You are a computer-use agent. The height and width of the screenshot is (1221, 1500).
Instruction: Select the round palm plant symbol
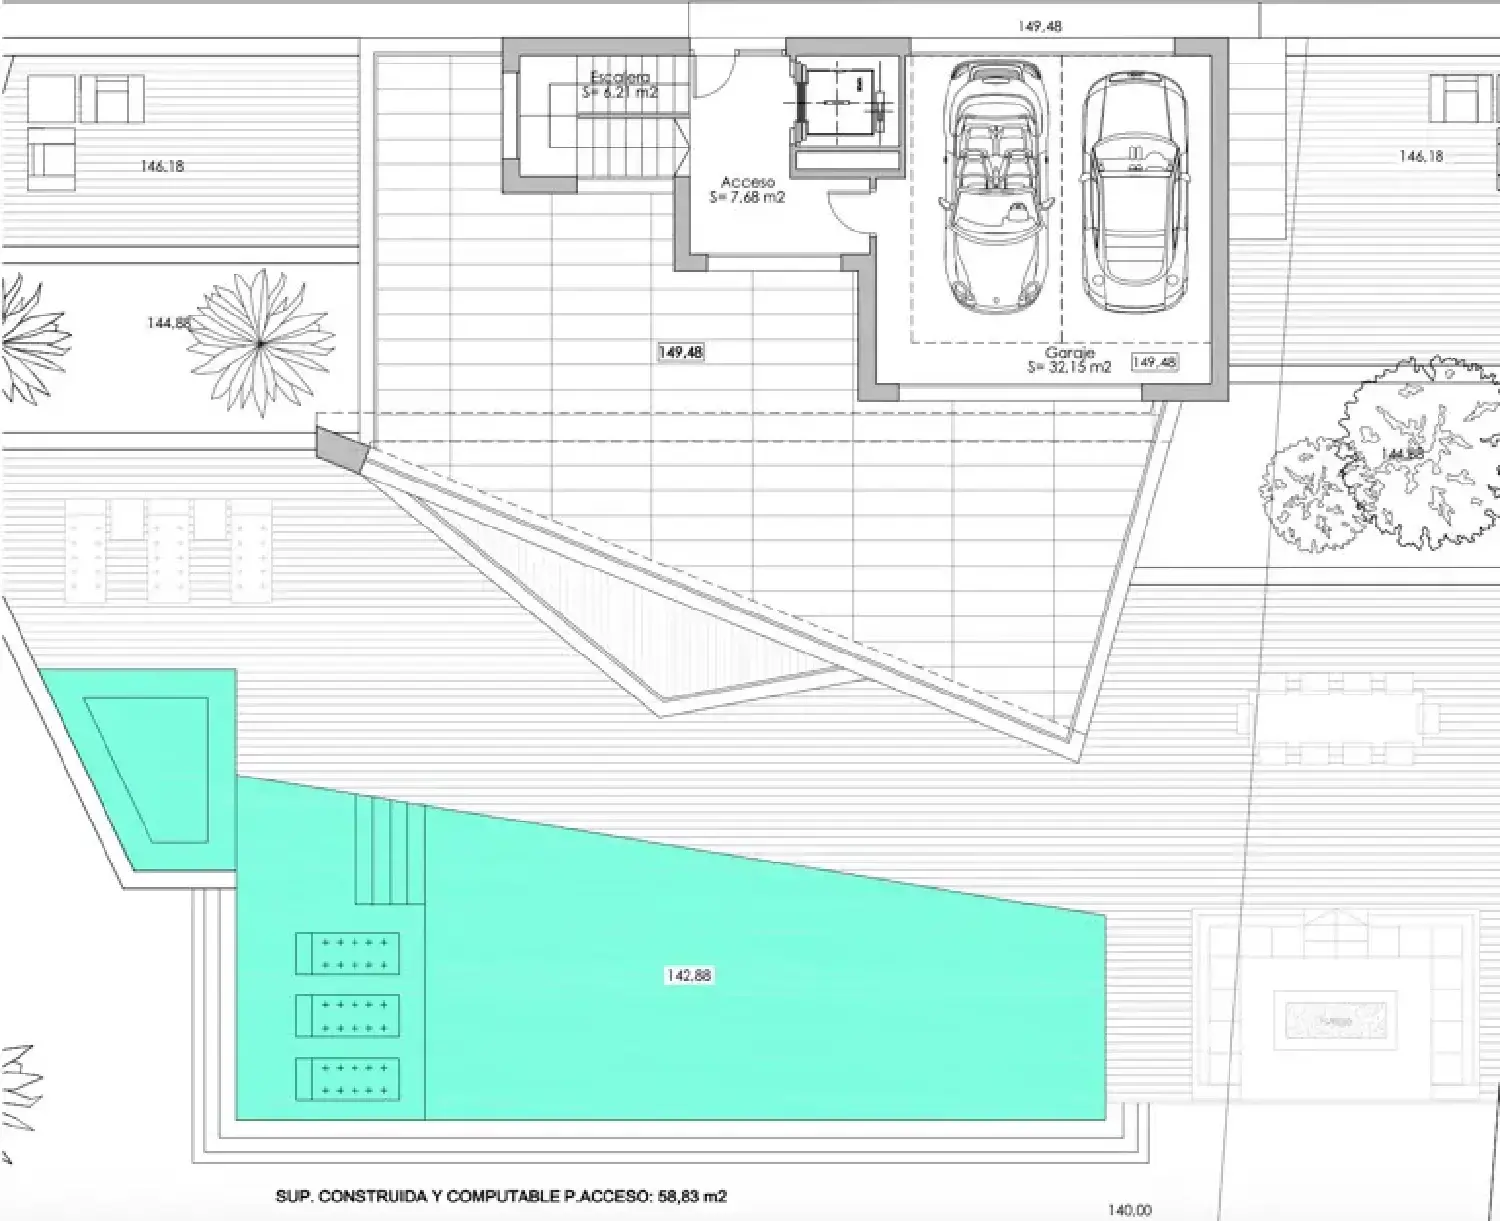[x=259, y=342]
